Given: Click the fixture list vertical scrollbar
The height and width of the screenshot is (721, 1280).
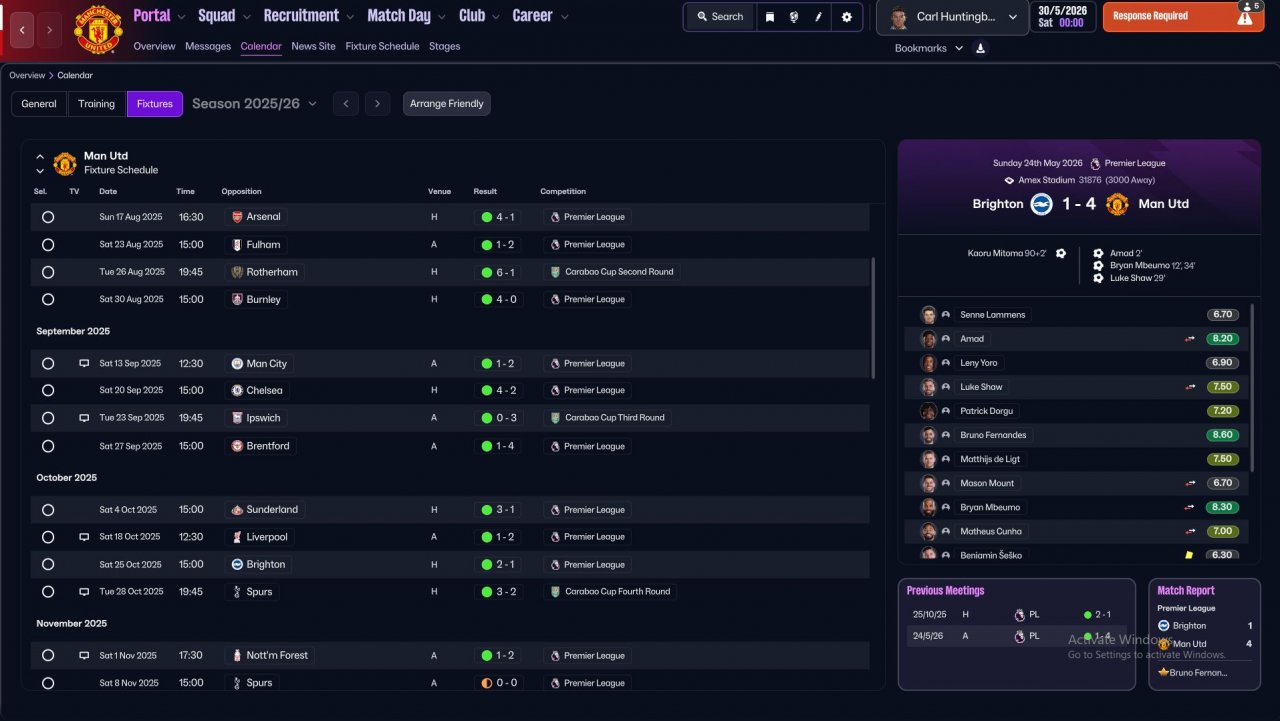Looking at the screenshot, I should point(873,318).
